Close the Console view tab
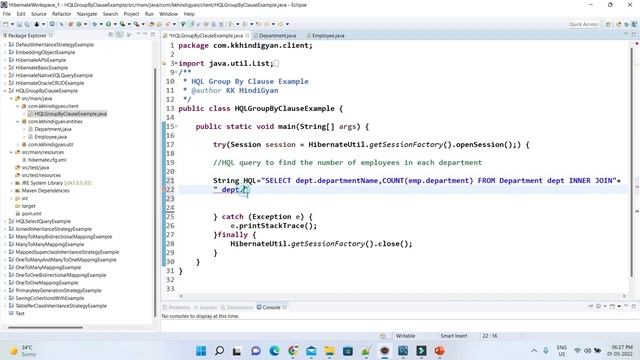This screenshot has width=640, height=360. click(x=285, y=307)
